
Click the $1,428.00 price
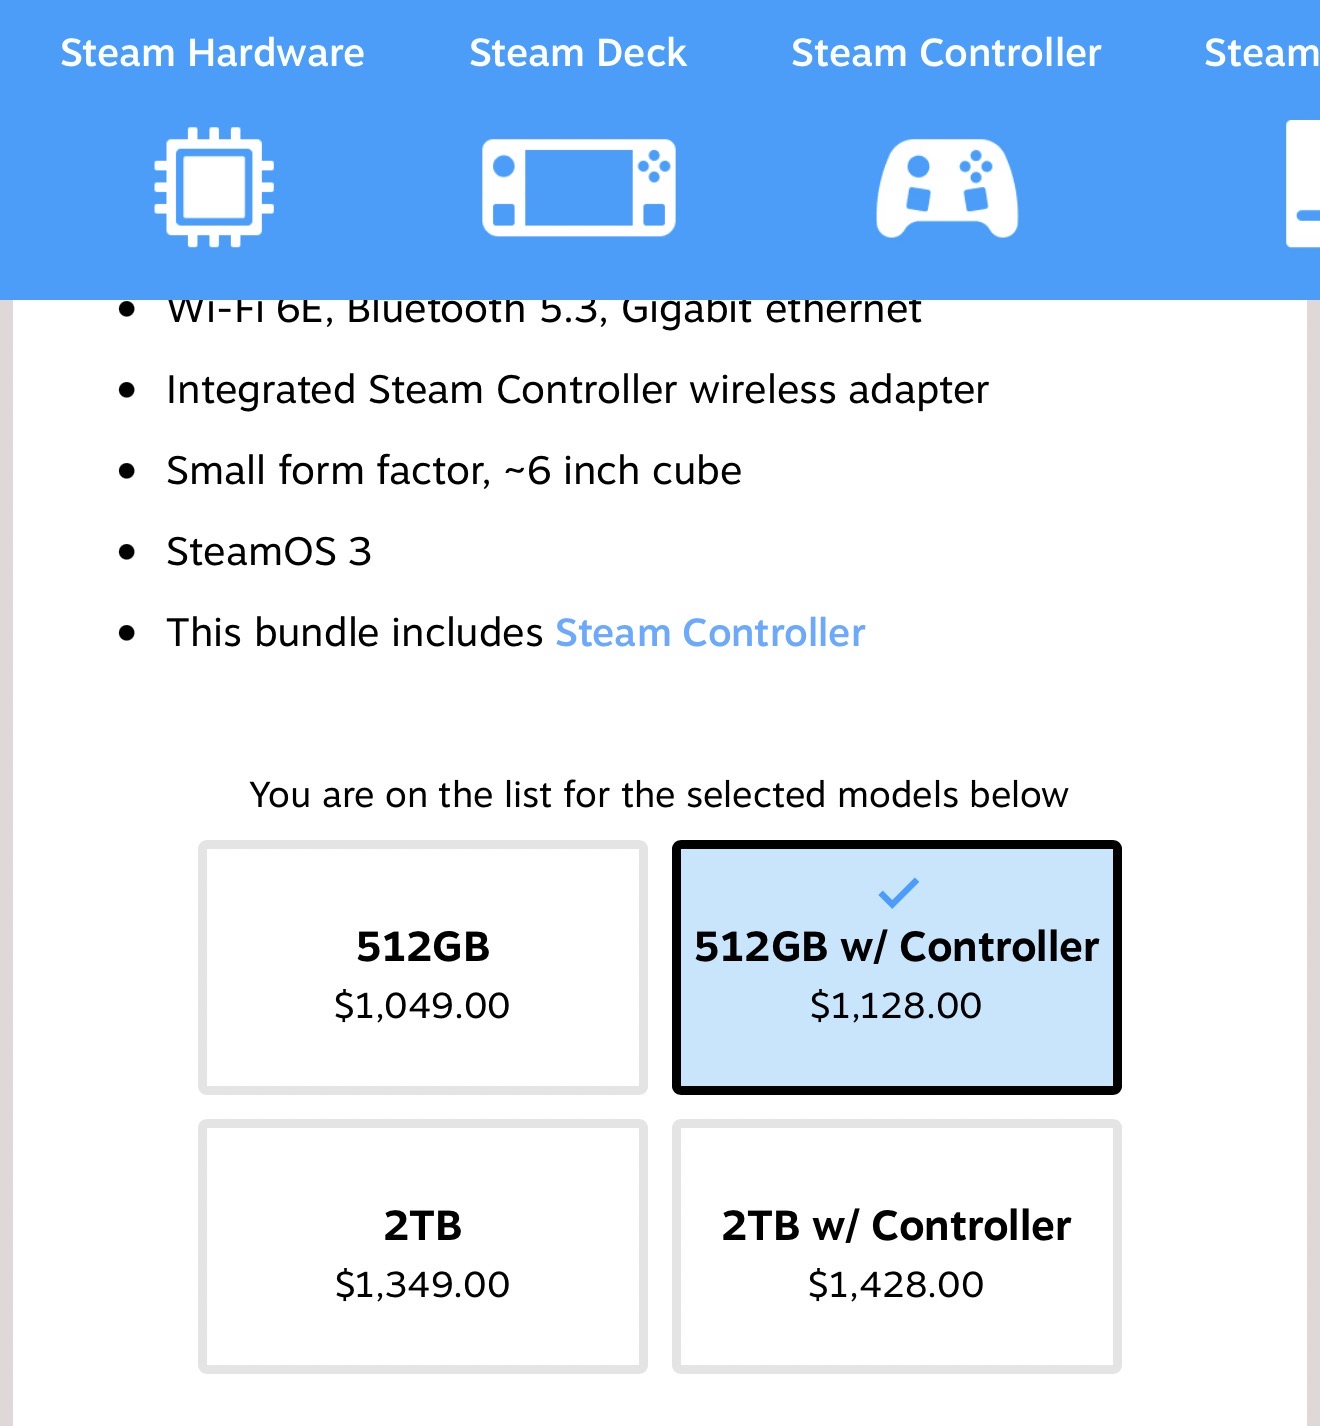[x=896, y=1285]
